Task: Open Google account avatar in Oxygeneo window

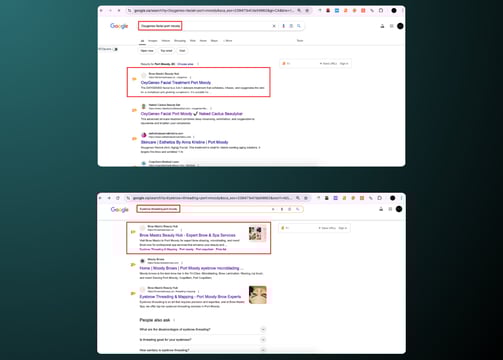Action: click(400, 26)
